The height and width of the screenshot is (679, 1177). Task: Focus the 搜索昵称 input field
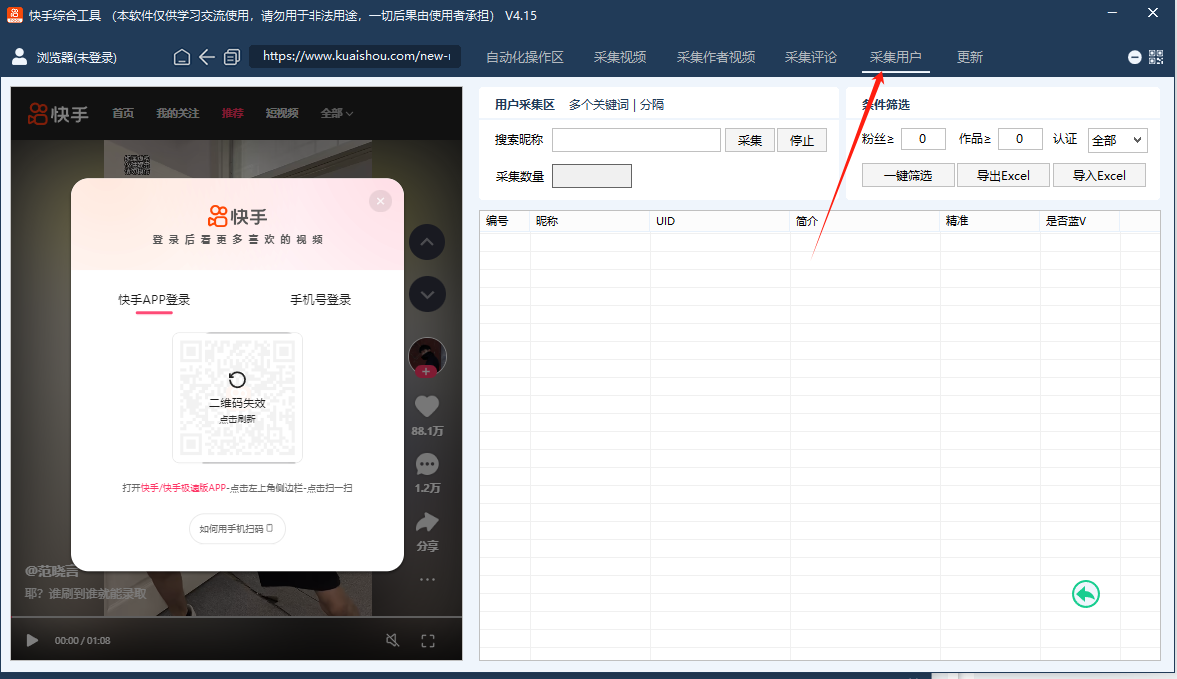pos(637,140)
